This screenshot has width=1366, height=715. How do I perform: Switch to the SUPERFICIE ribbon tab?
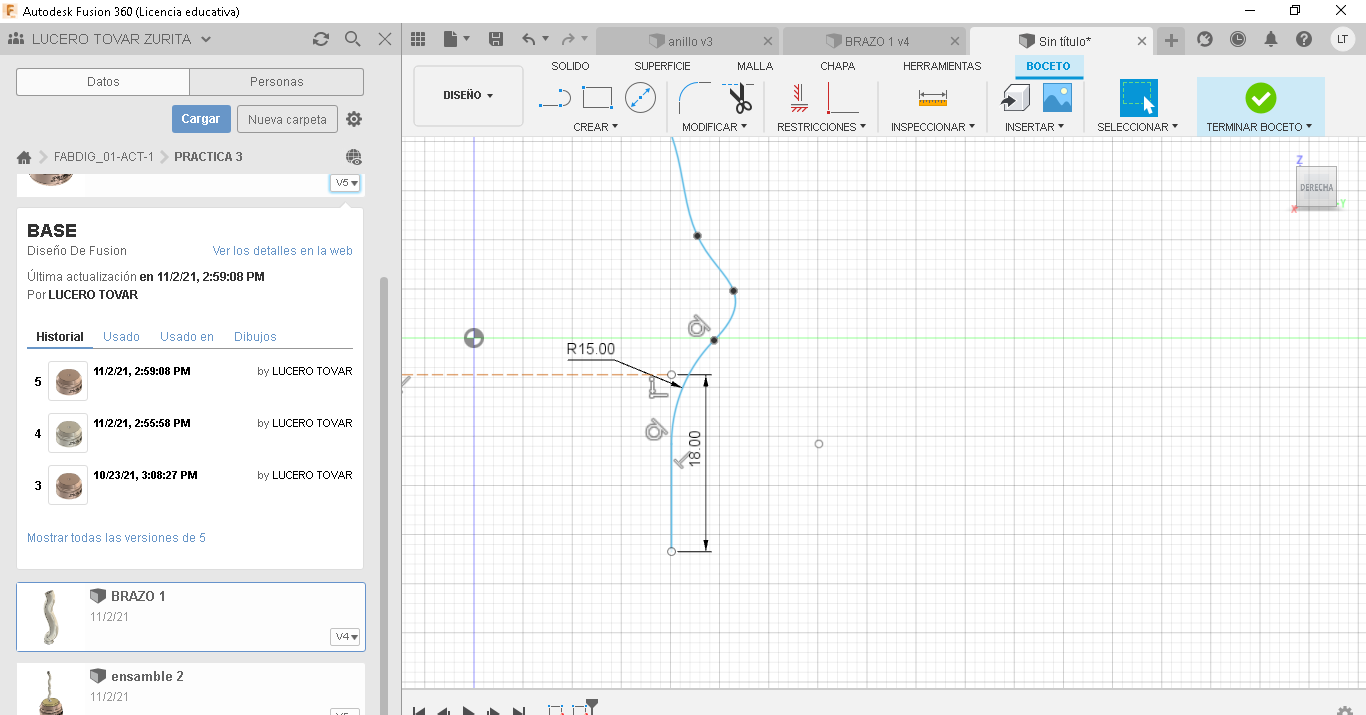pos(662,66)
